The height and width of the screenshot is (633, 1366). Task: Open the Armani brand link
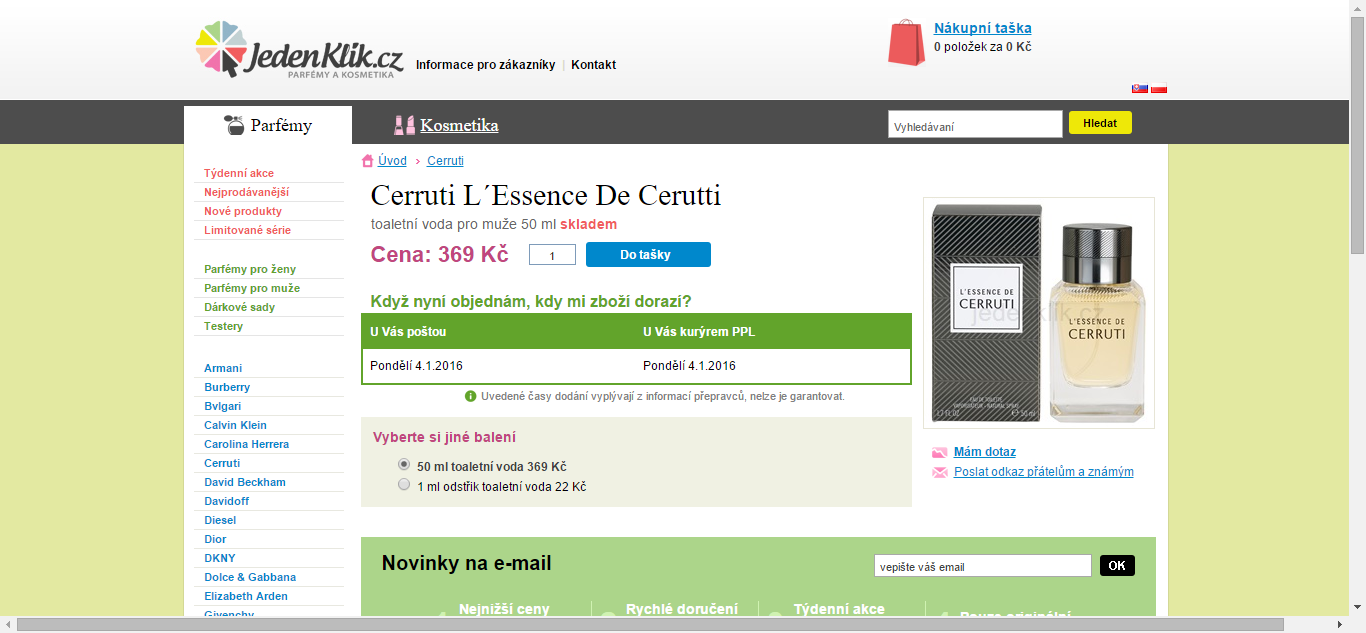click(x=223, y=368)
